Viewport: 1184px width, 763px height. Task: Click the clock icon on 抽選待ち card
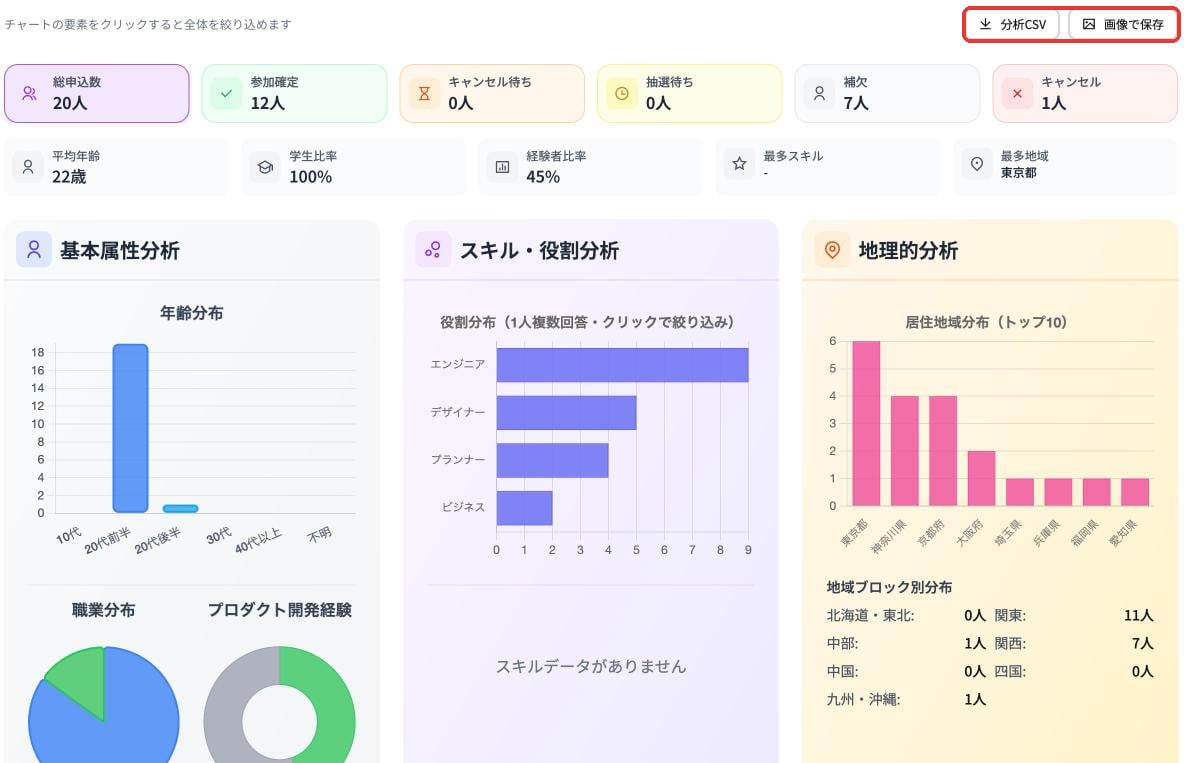[x=621, y=94]
